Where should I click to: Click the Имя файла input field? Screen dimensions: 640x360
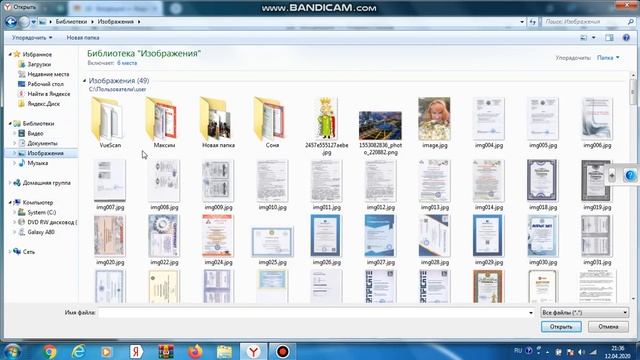[x=313, y=313]
